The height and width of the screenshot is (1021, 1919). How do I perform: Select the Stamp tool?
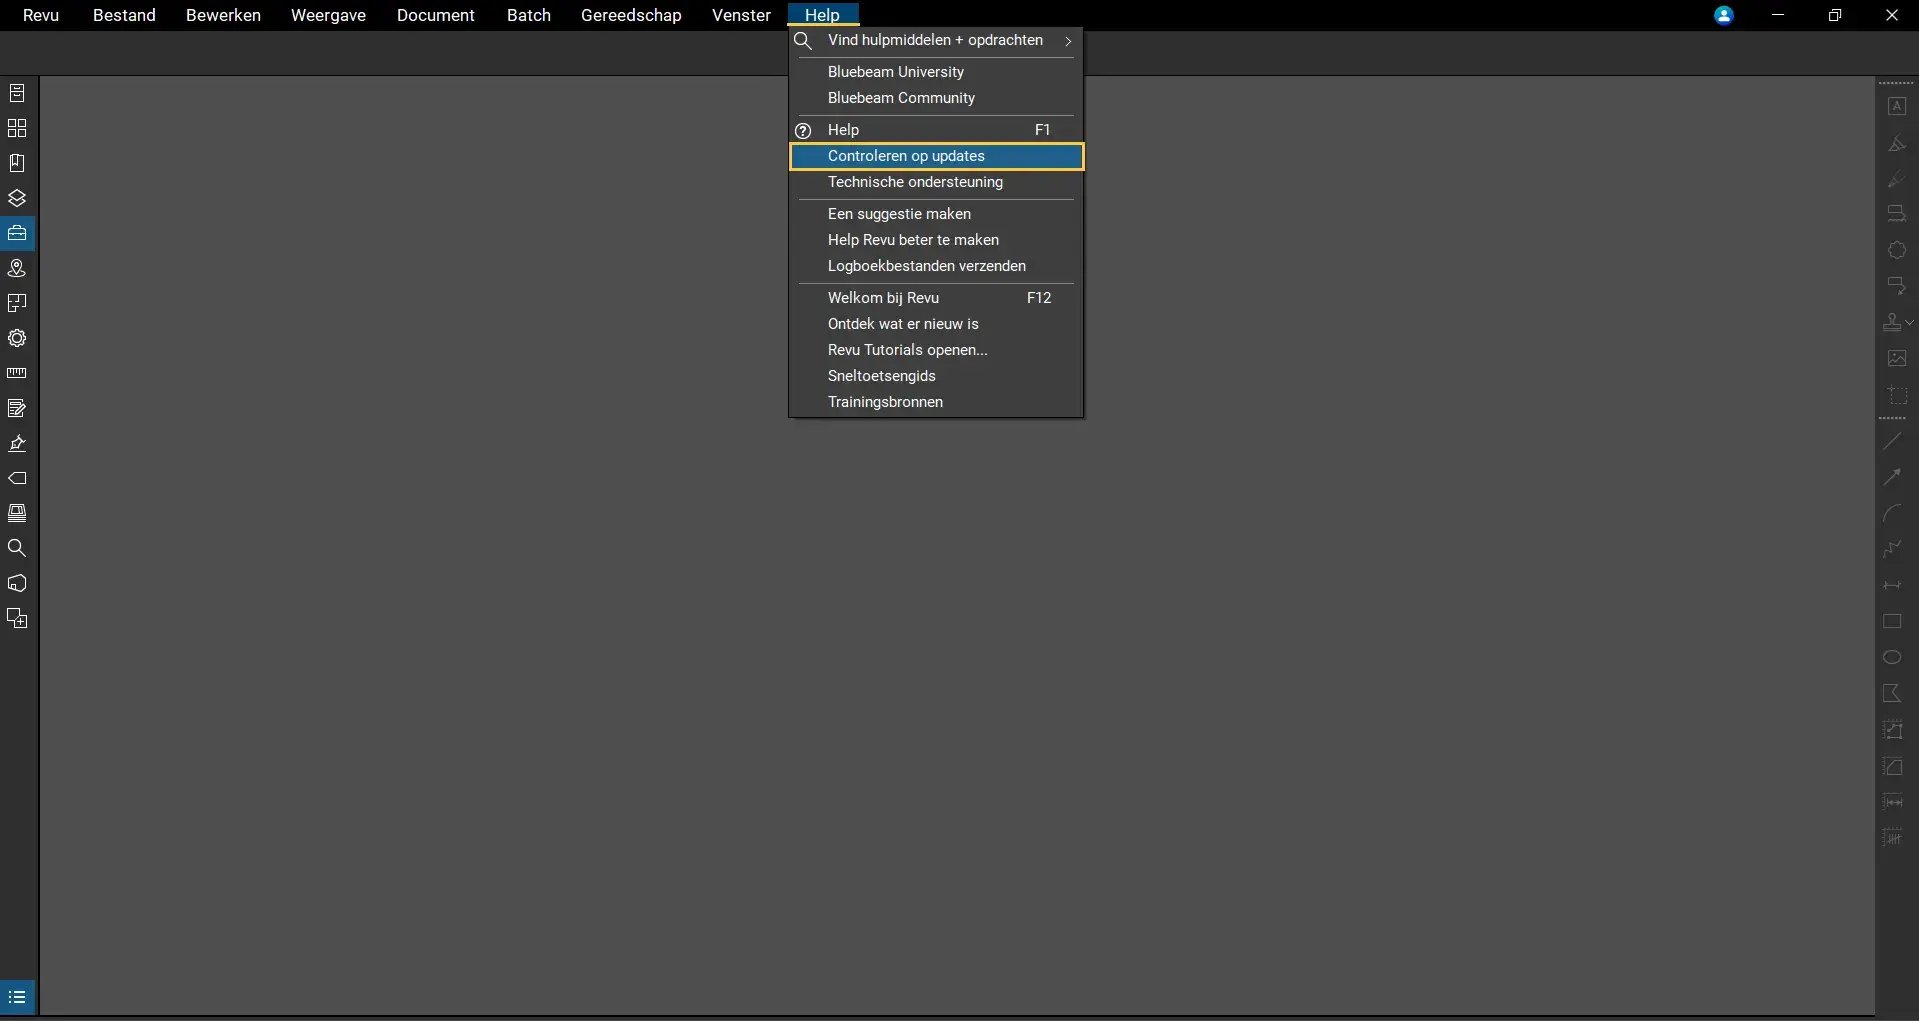click(x=1892, y=322)
